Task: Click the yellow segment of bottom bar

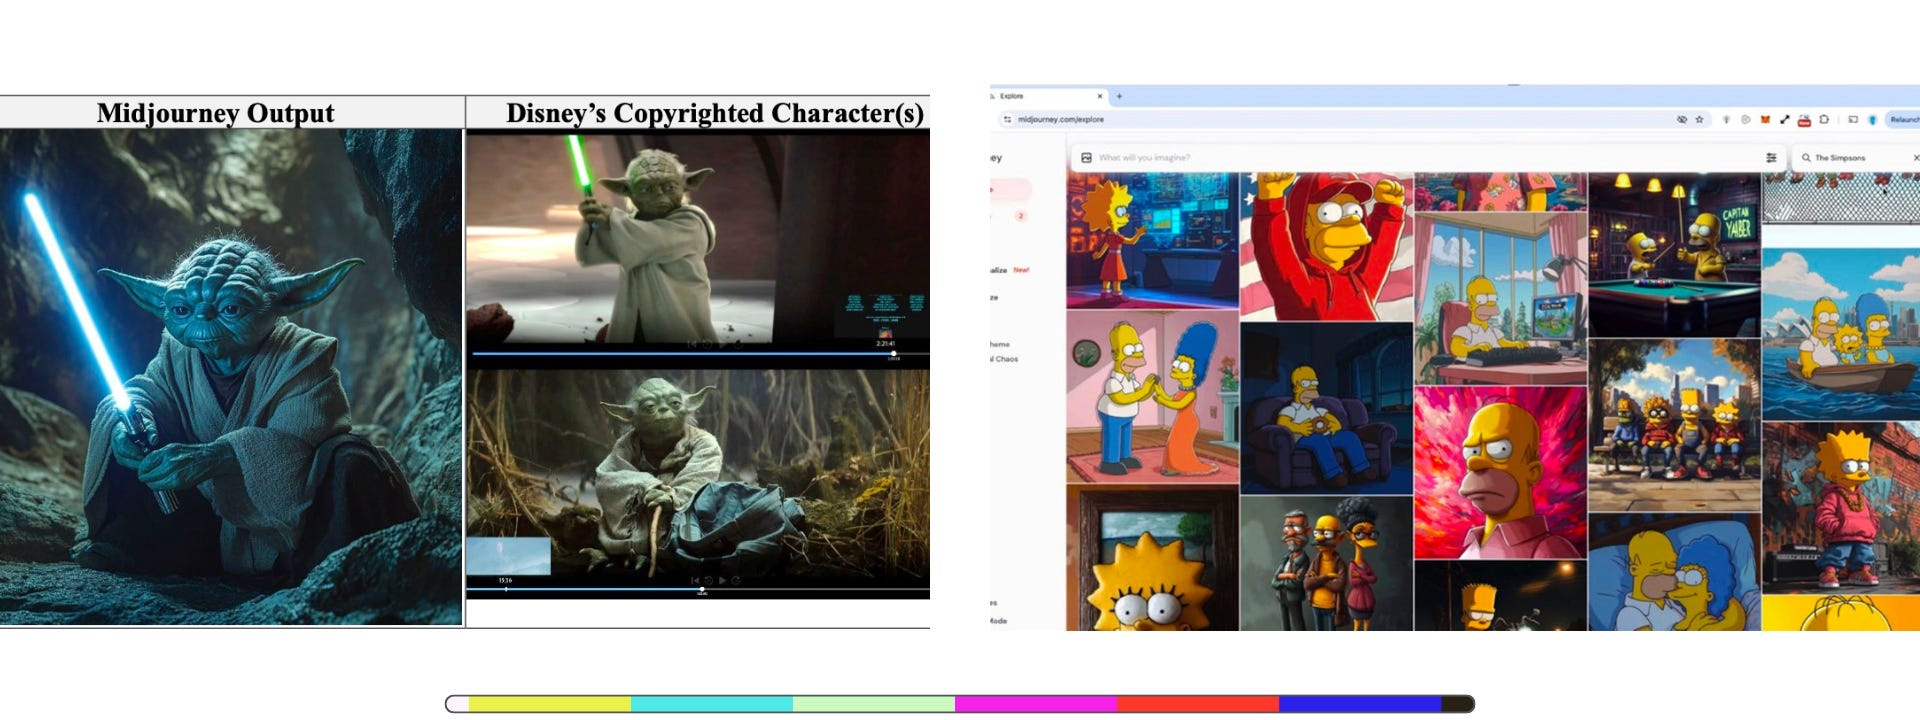Action: point(550,704)
